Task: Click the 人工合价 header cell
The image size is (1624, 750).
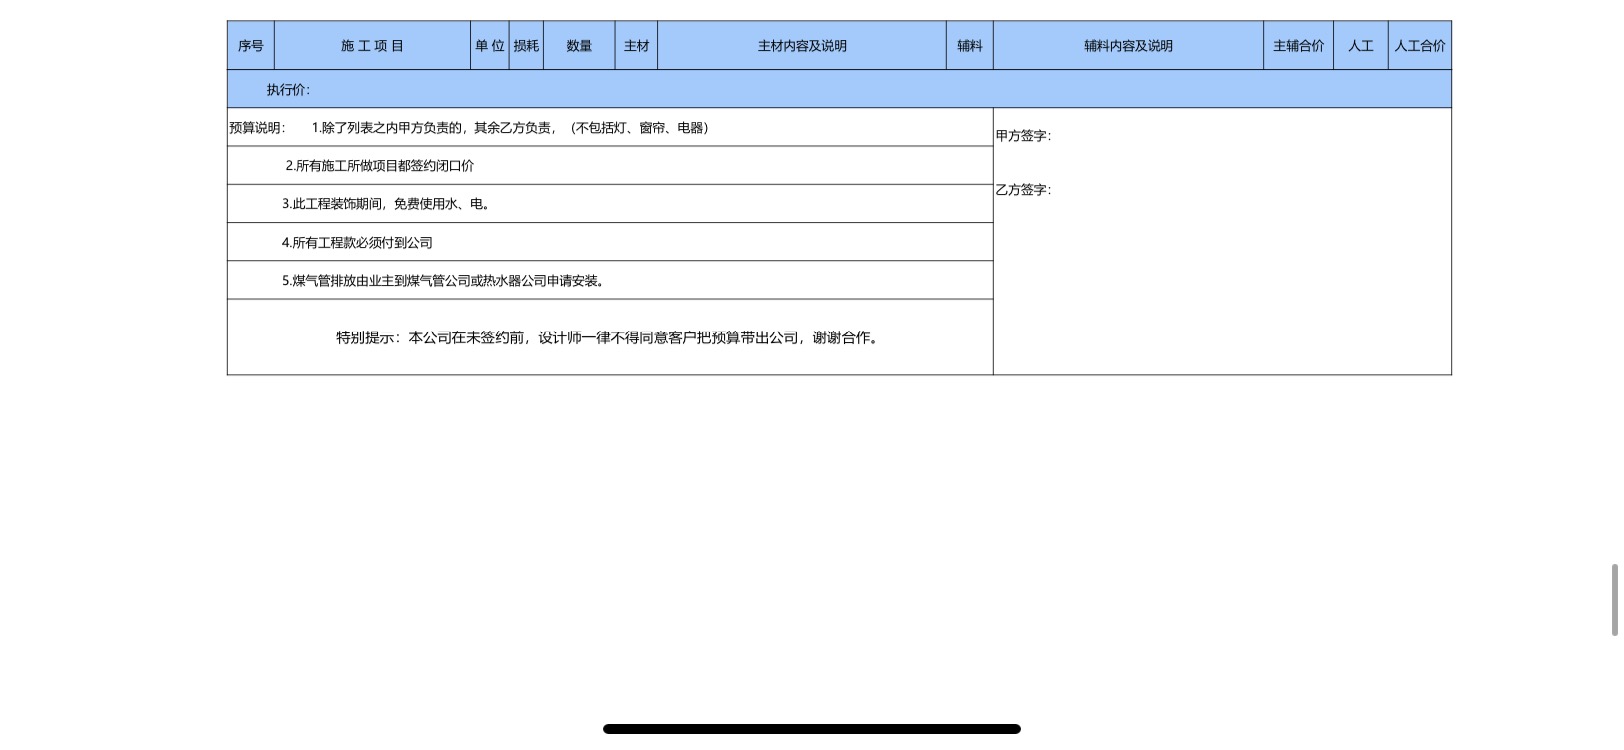Action: click(x=1419, y=46)
